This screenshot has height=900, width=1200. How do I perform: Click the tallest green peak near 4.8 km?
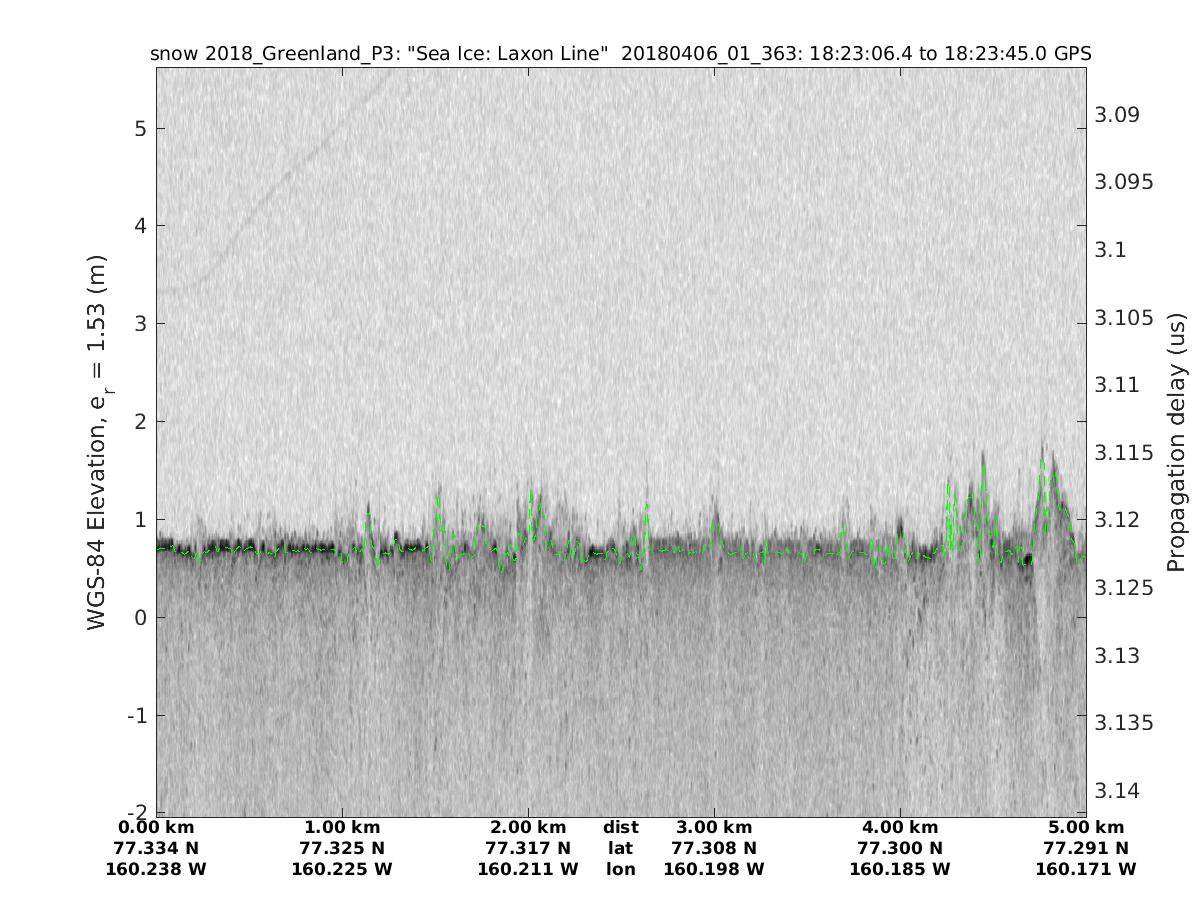1043,461
